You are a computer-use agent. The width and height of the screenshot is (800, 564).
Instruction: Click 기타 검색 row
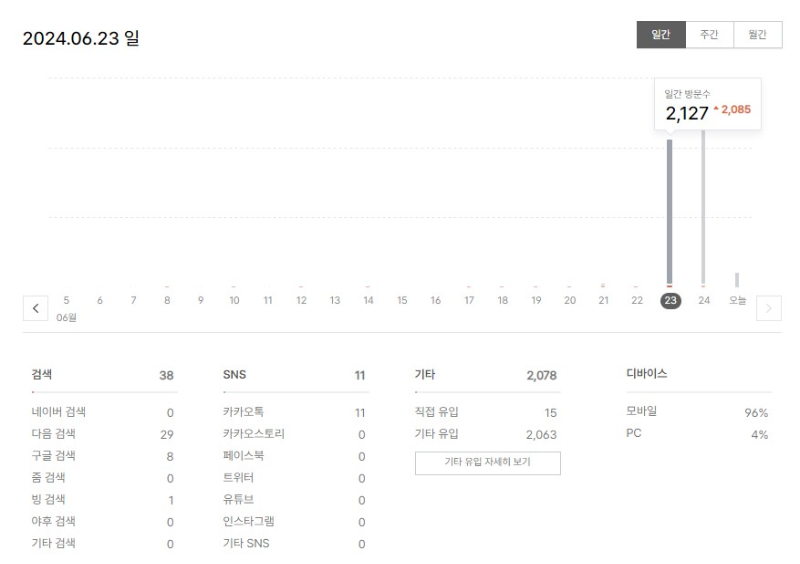[x=103, y=544]
